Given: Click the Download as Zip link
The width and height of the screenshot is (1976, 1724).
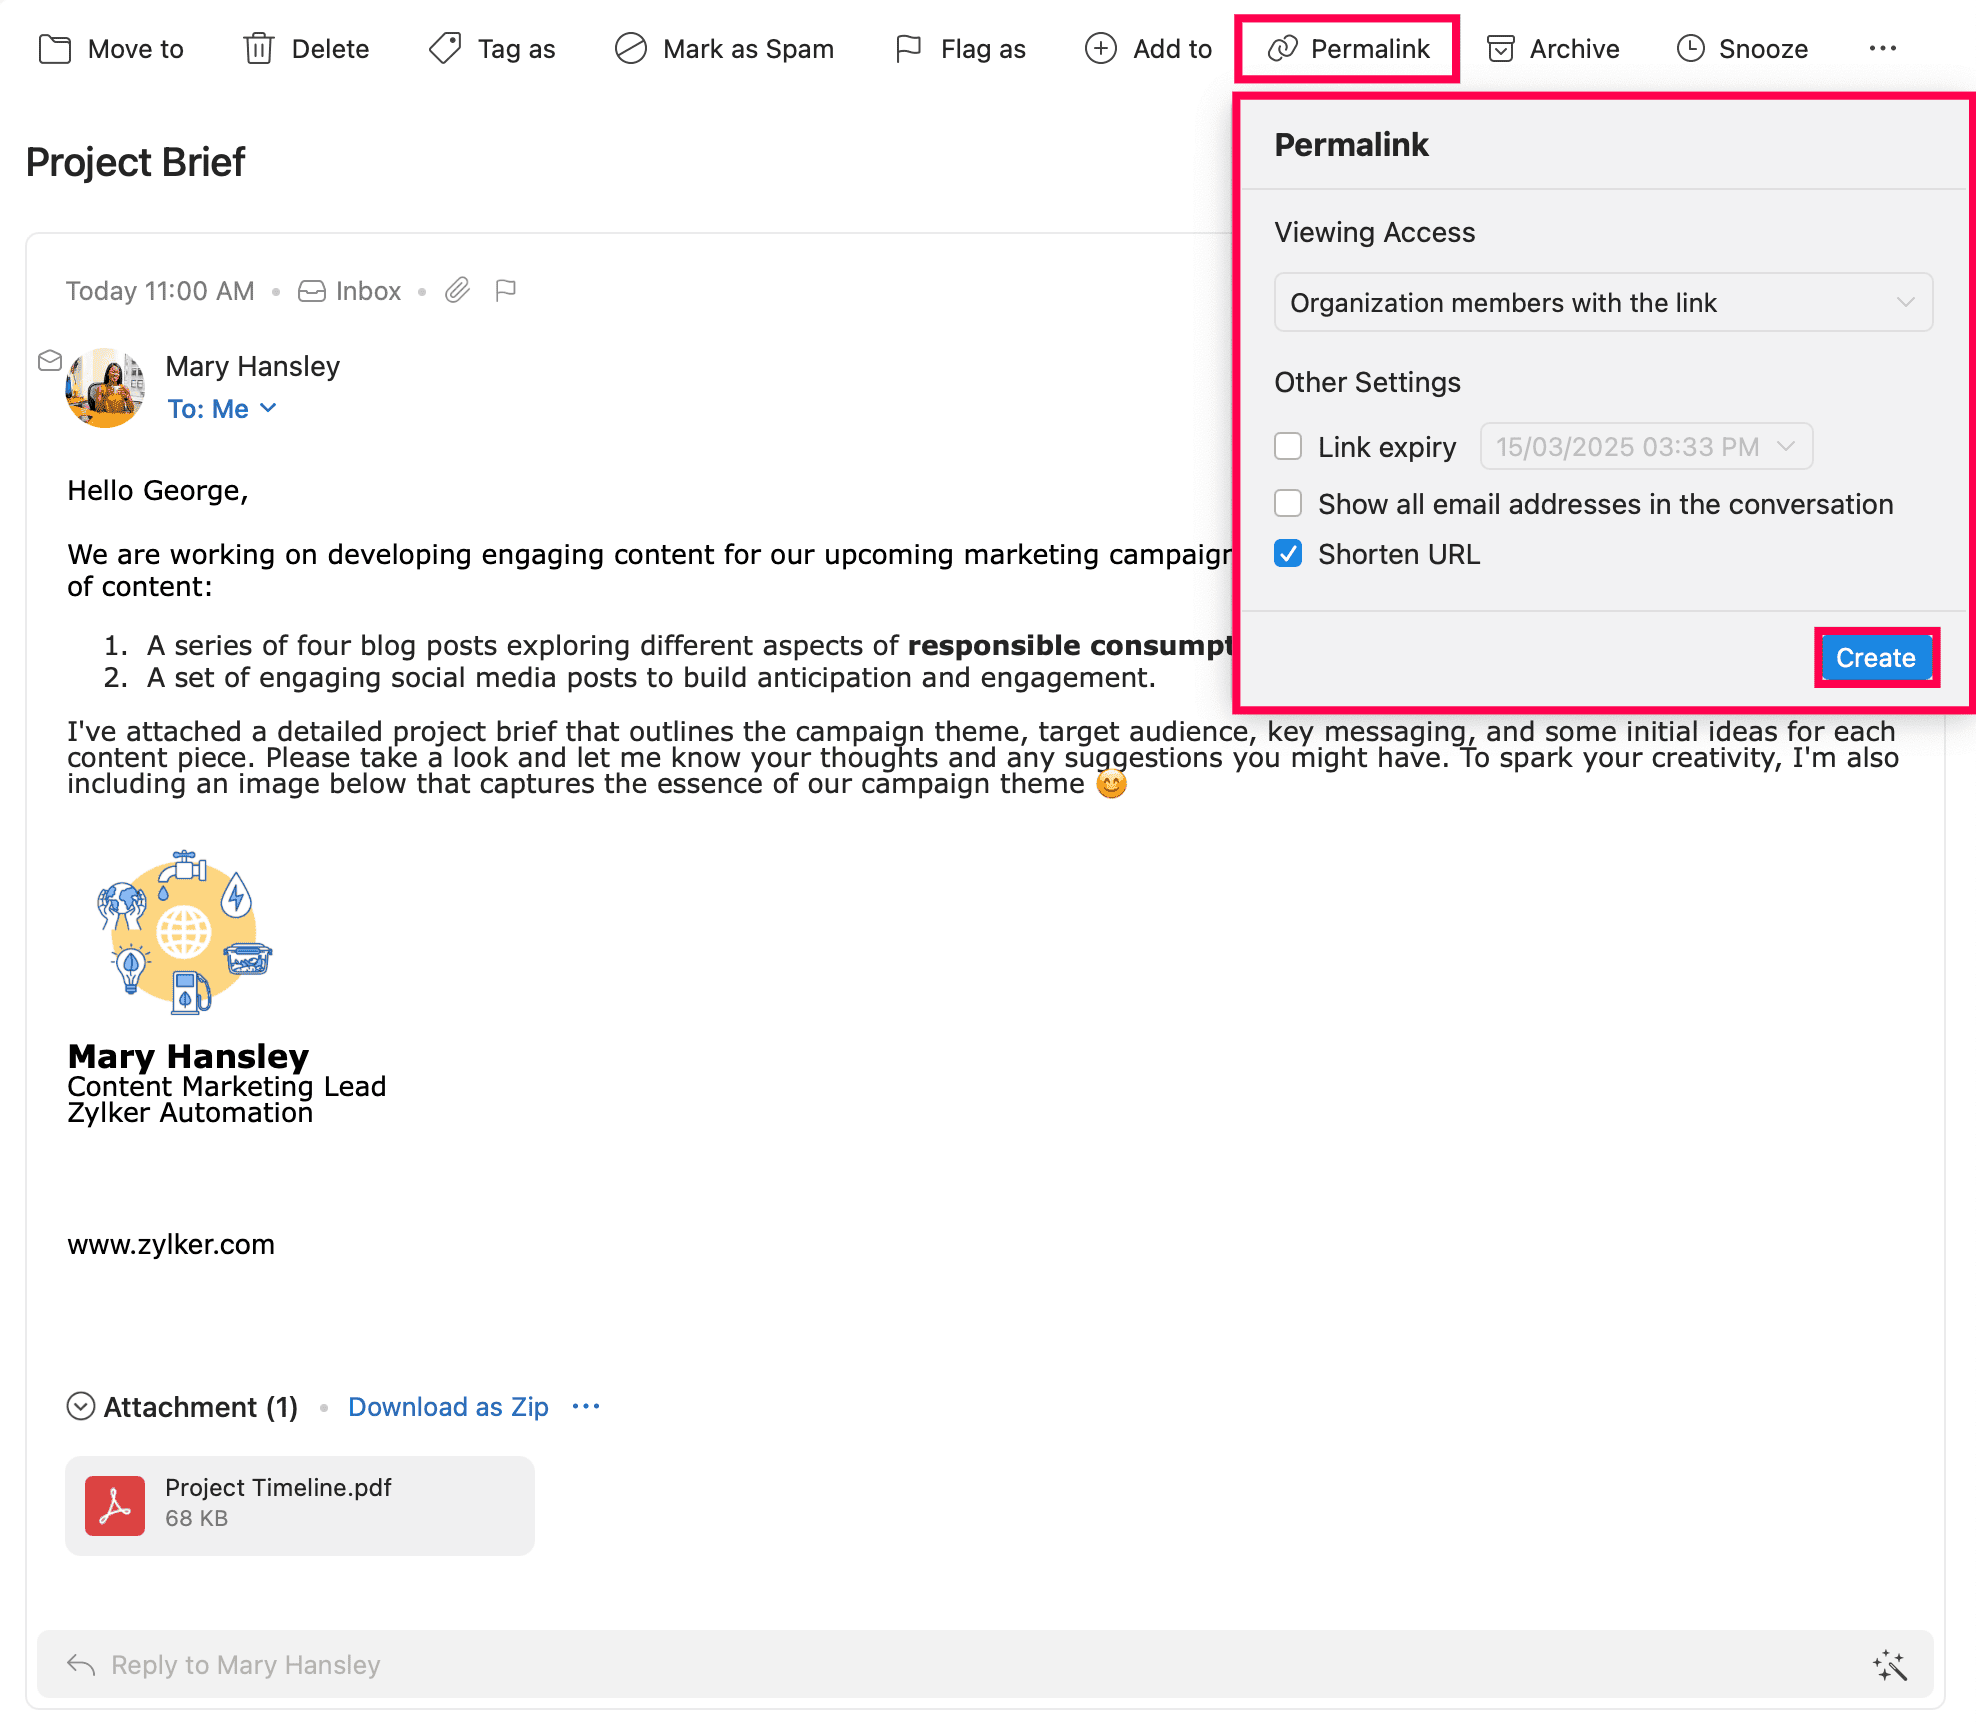Looking at the screenshot, I should tap(448, 1407).
